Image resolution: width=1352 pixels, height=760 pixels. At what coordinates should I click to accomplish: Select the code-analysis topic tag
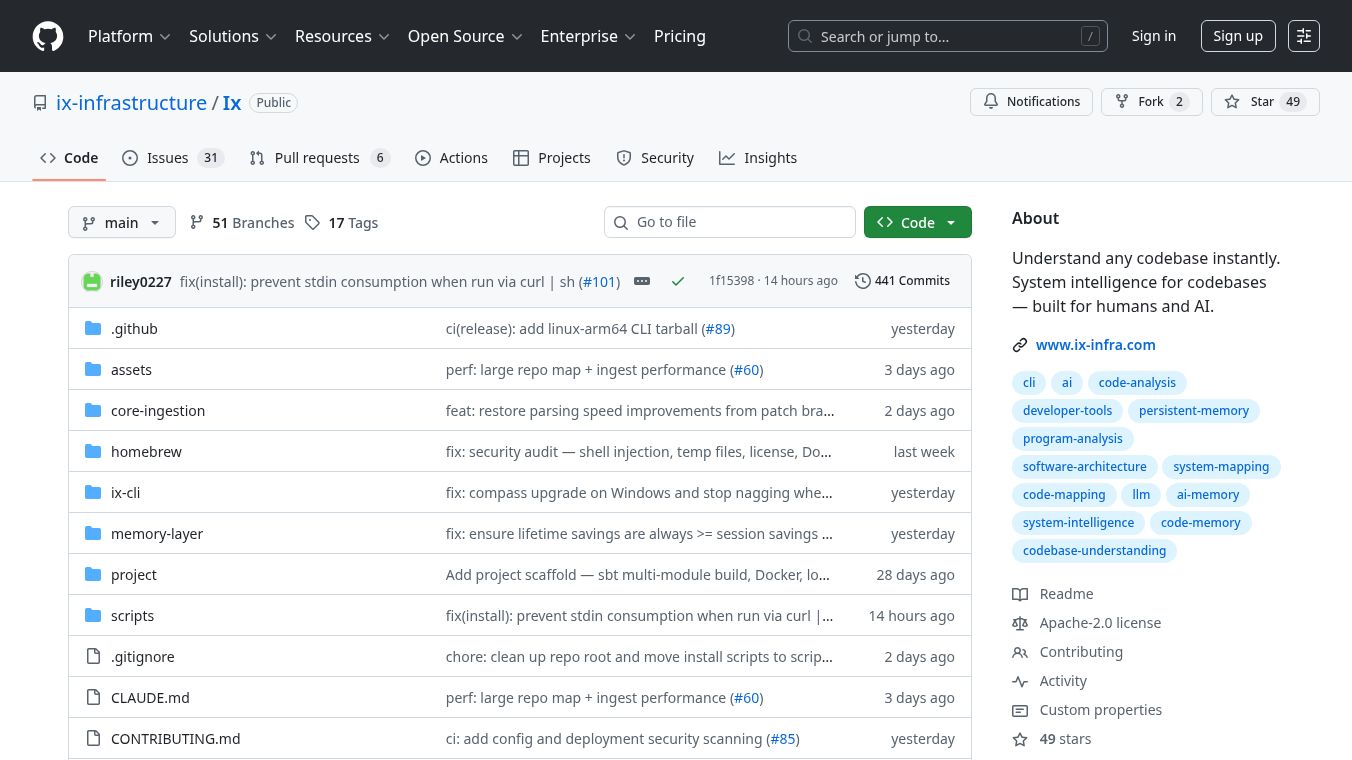click(1137, 383)
